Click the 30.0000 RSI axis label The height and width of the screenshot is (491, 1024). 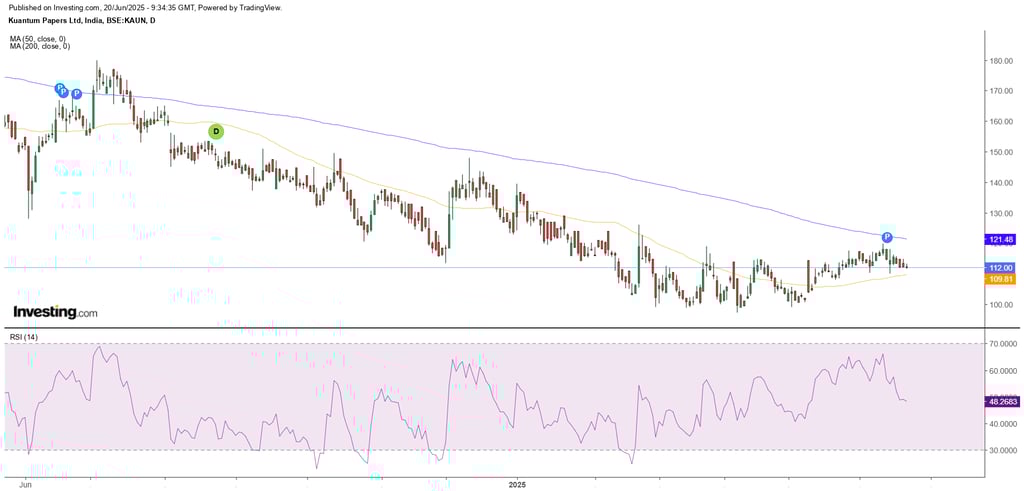[1004, 451]
